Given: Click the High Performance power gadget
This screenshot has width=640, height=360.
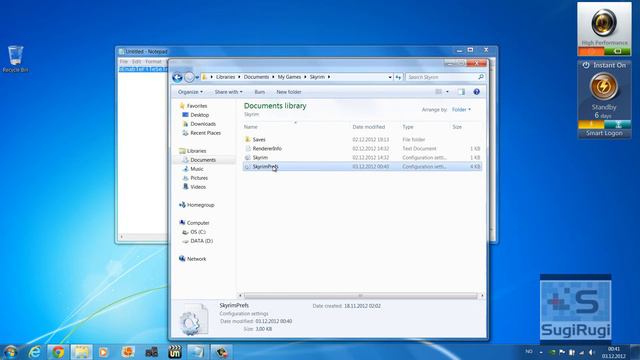Looking at the screenshot, I should coord(604,29).
